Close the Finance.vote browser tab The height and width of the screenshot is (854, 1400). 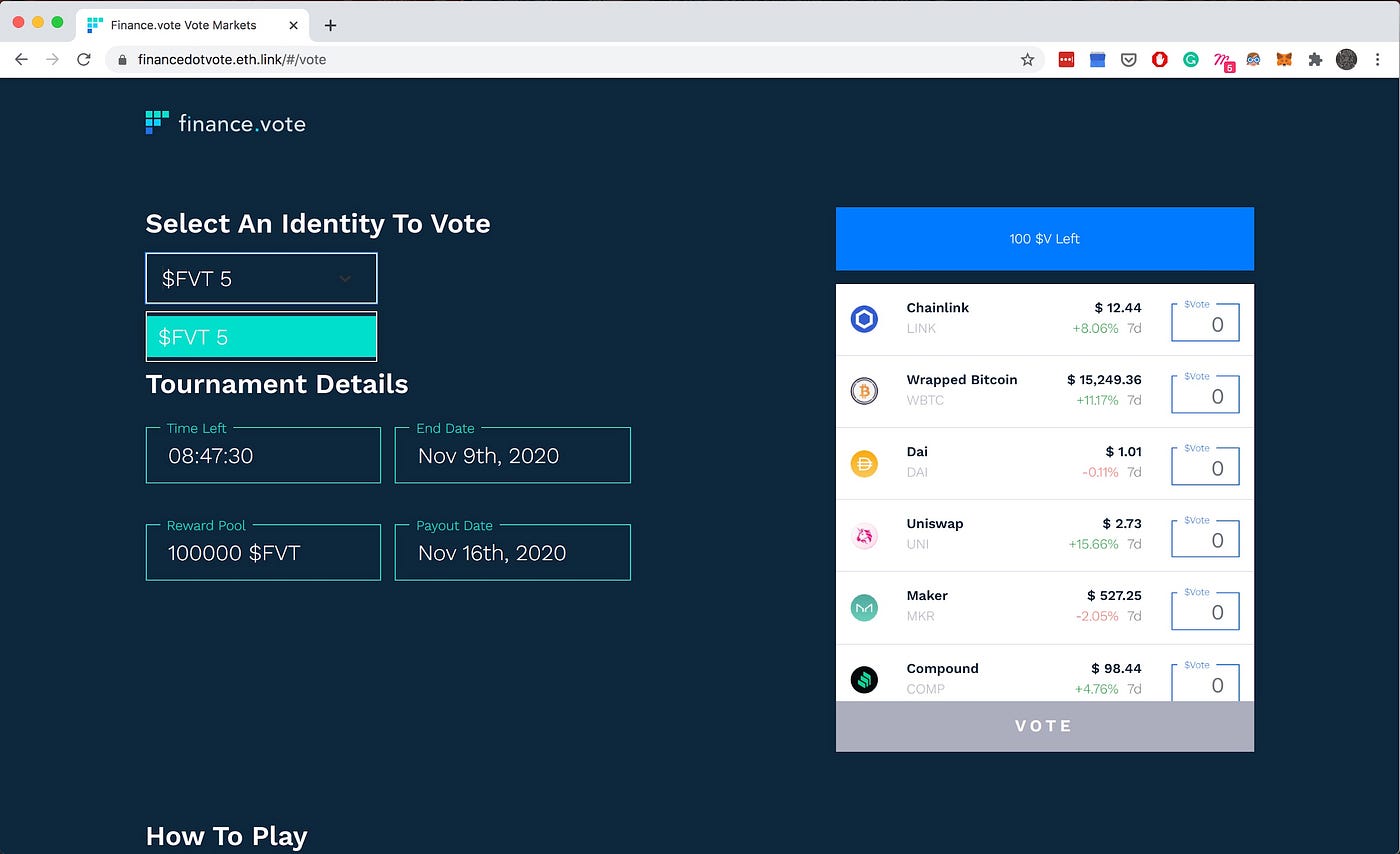pyautogui.click(x=293, y=25)
